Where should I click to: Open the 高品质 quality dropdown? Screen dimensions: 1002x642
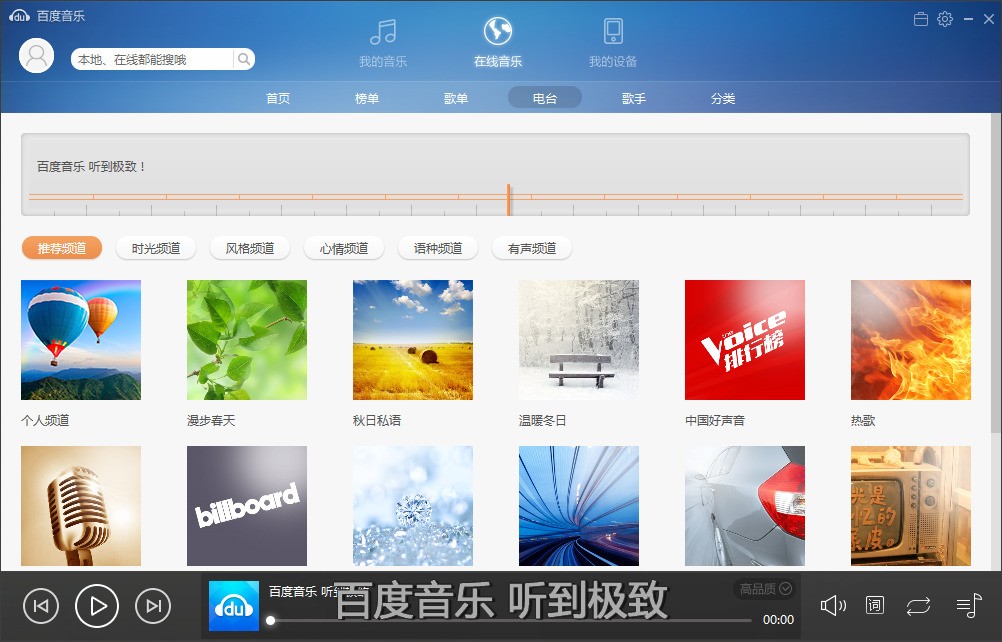click(765, 589)
